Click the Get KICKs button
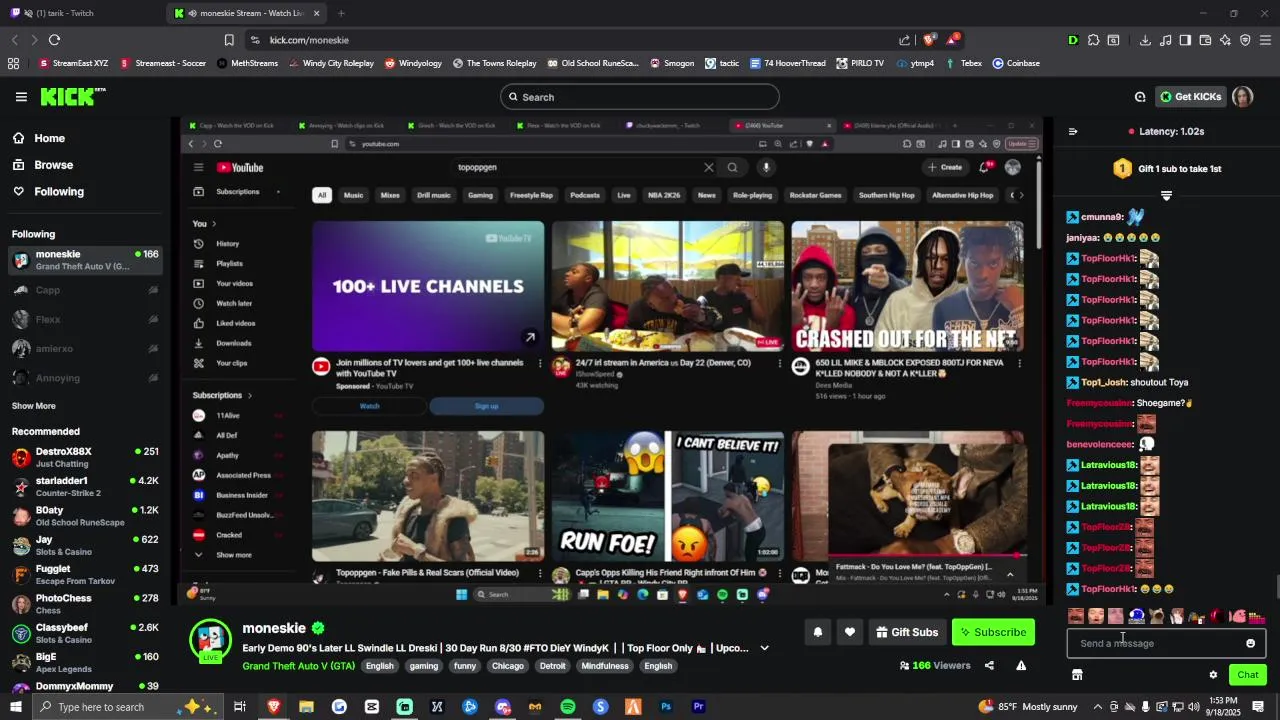This screenshot has height=720, width=1280. point(1190,97)
